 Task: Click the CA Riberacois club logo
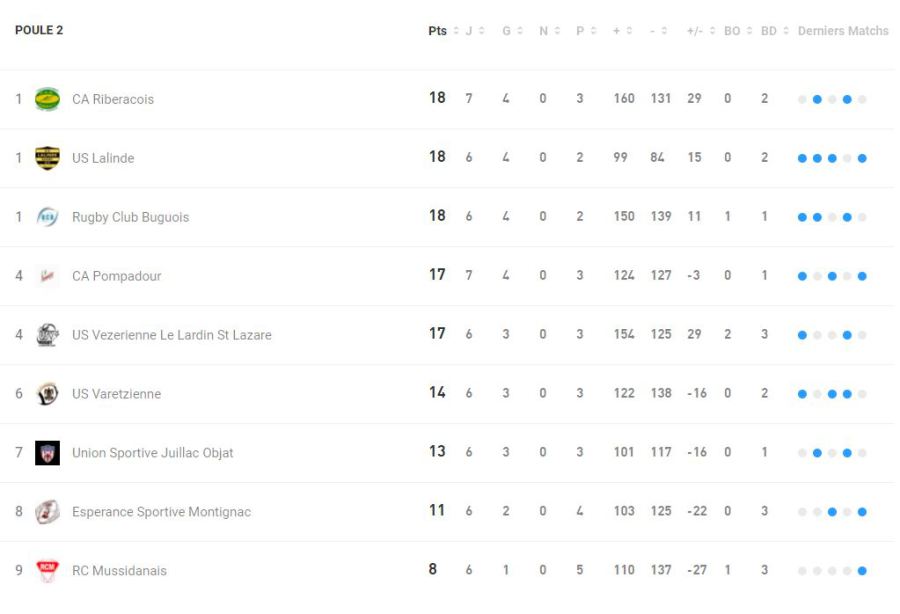[x=47, y=99]
